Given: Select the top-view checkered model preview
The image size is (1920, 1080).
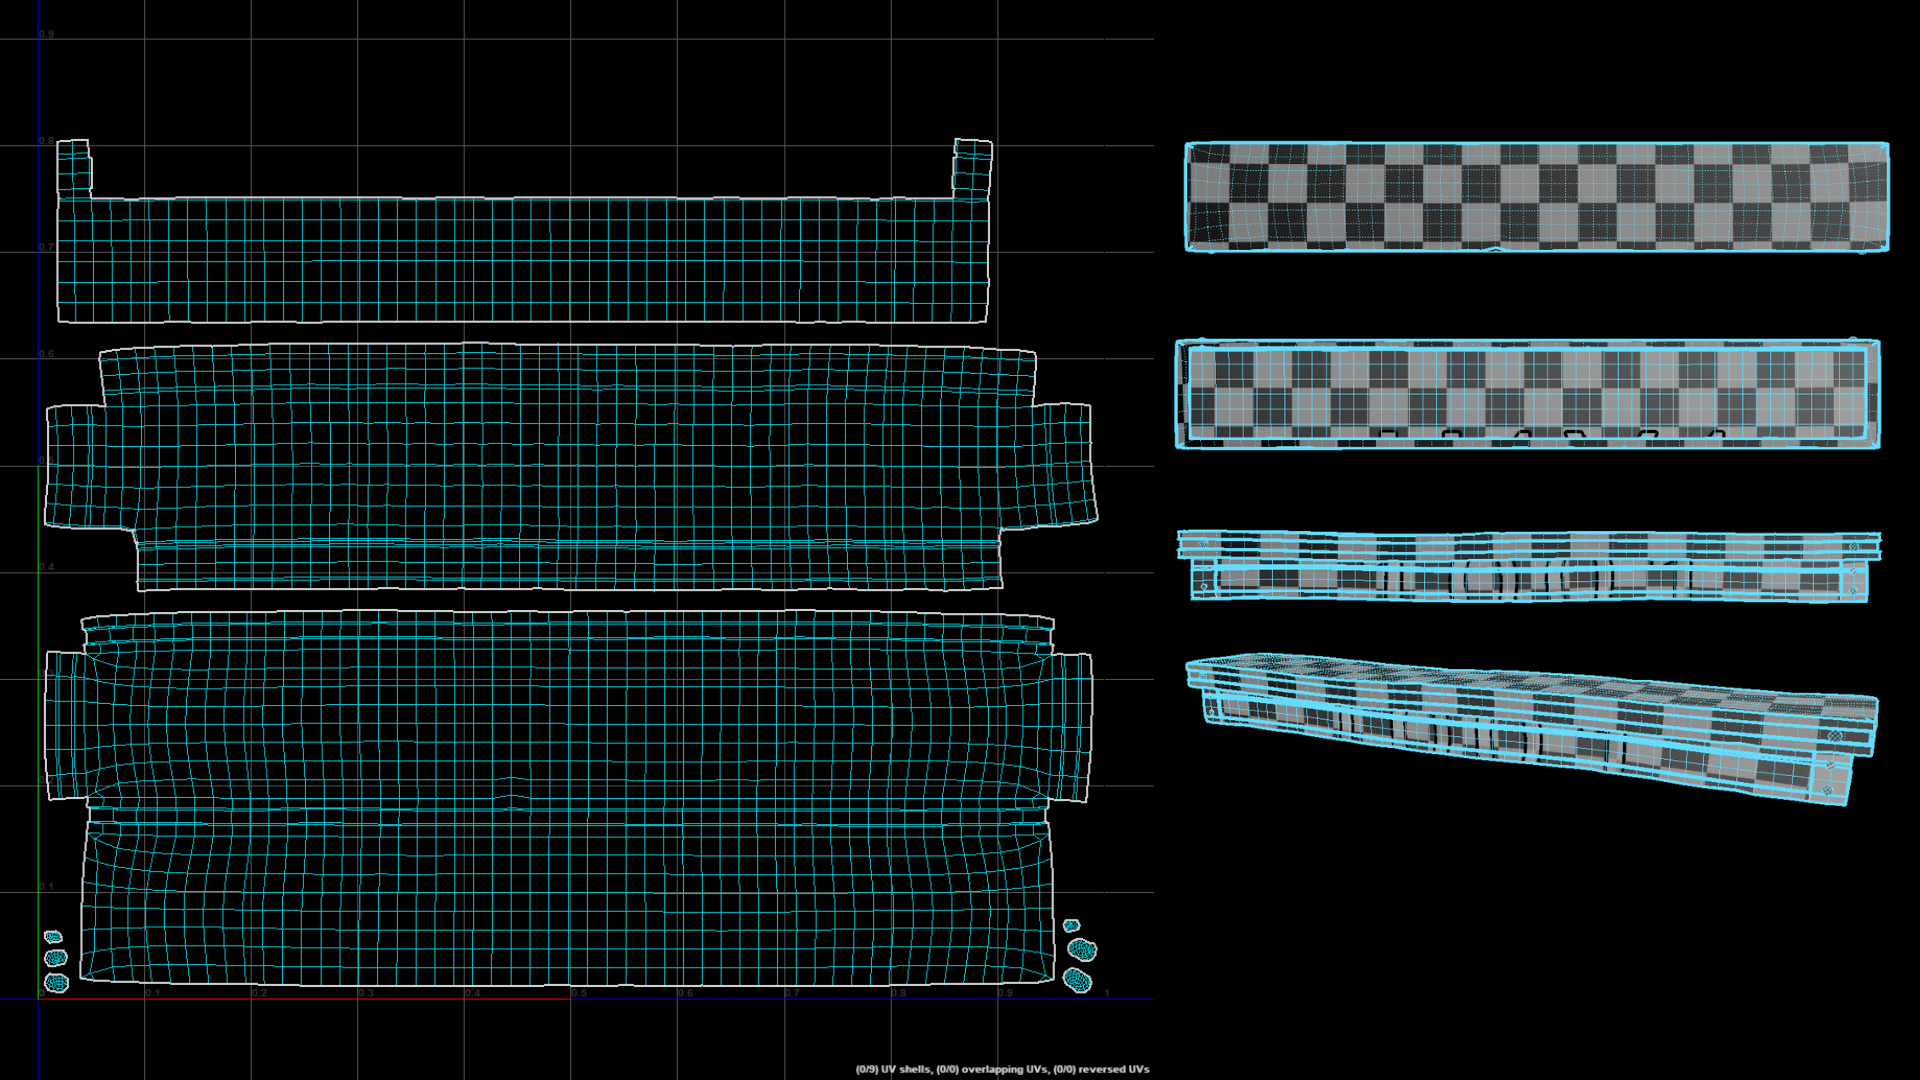Looking at the screenshot, I should pos(1537,196).
